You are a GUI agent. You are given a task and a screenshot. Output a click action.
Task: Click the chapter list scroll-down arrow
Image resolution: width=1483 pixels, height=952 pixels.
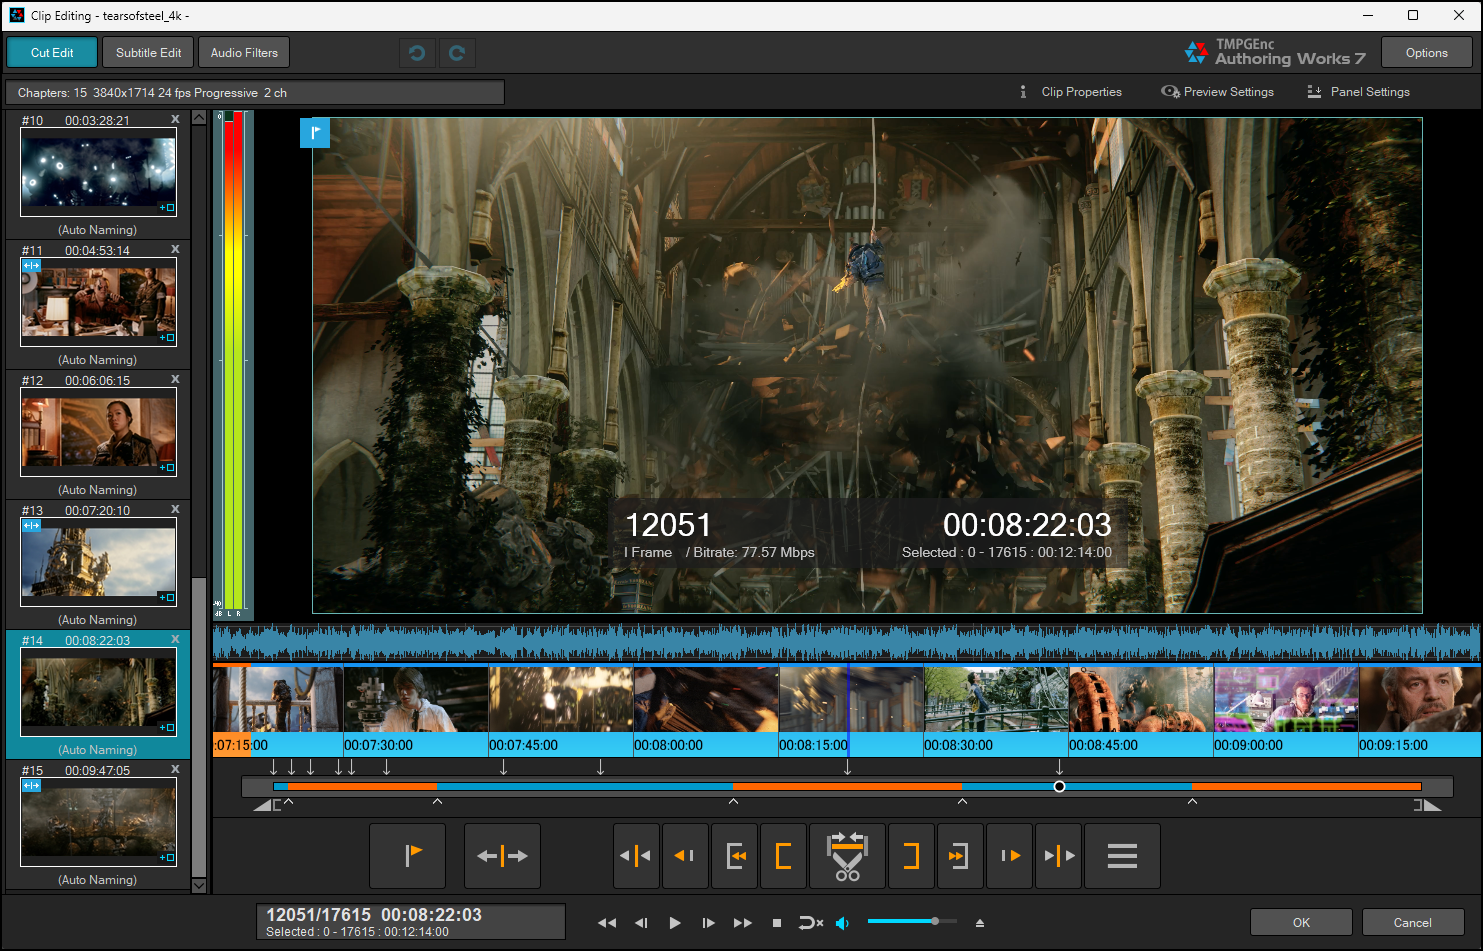coord(199,885)
